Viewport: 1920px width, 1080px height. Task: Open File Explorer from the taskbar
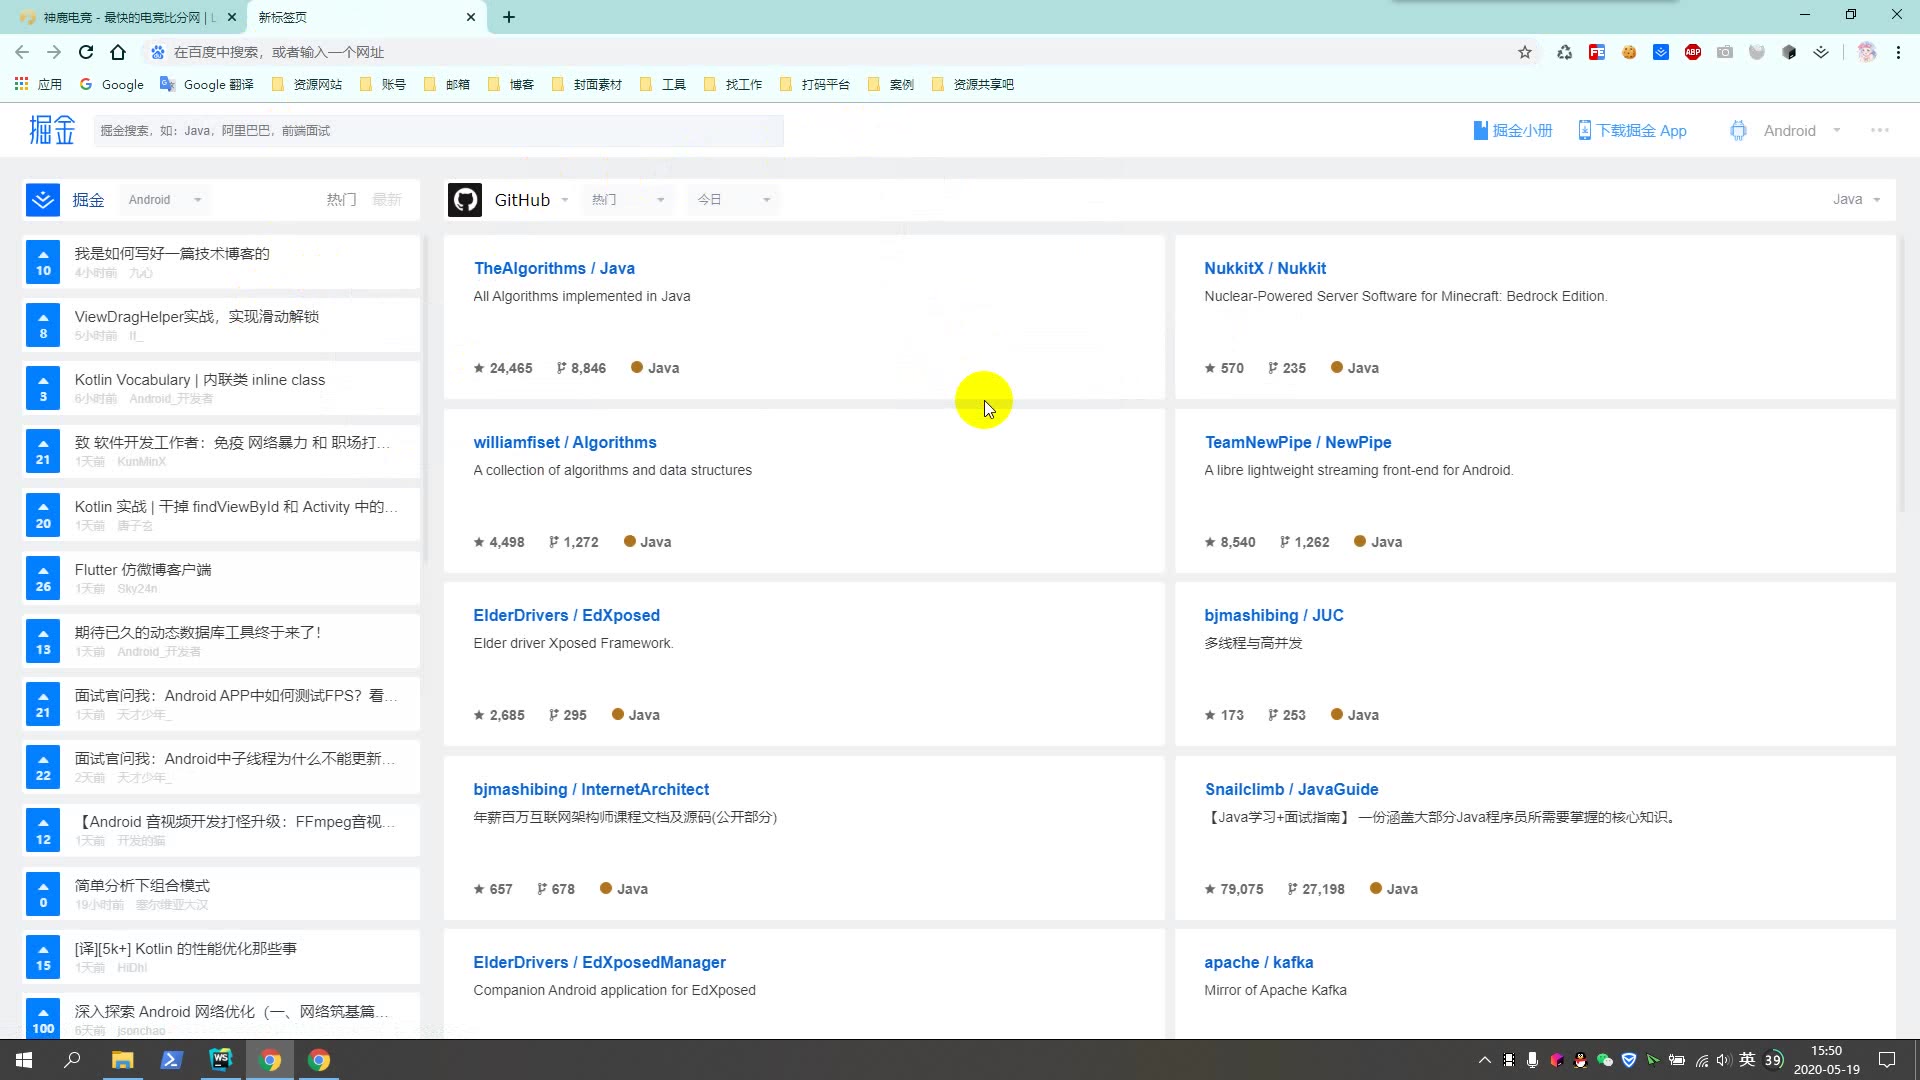pos(122,1060)
